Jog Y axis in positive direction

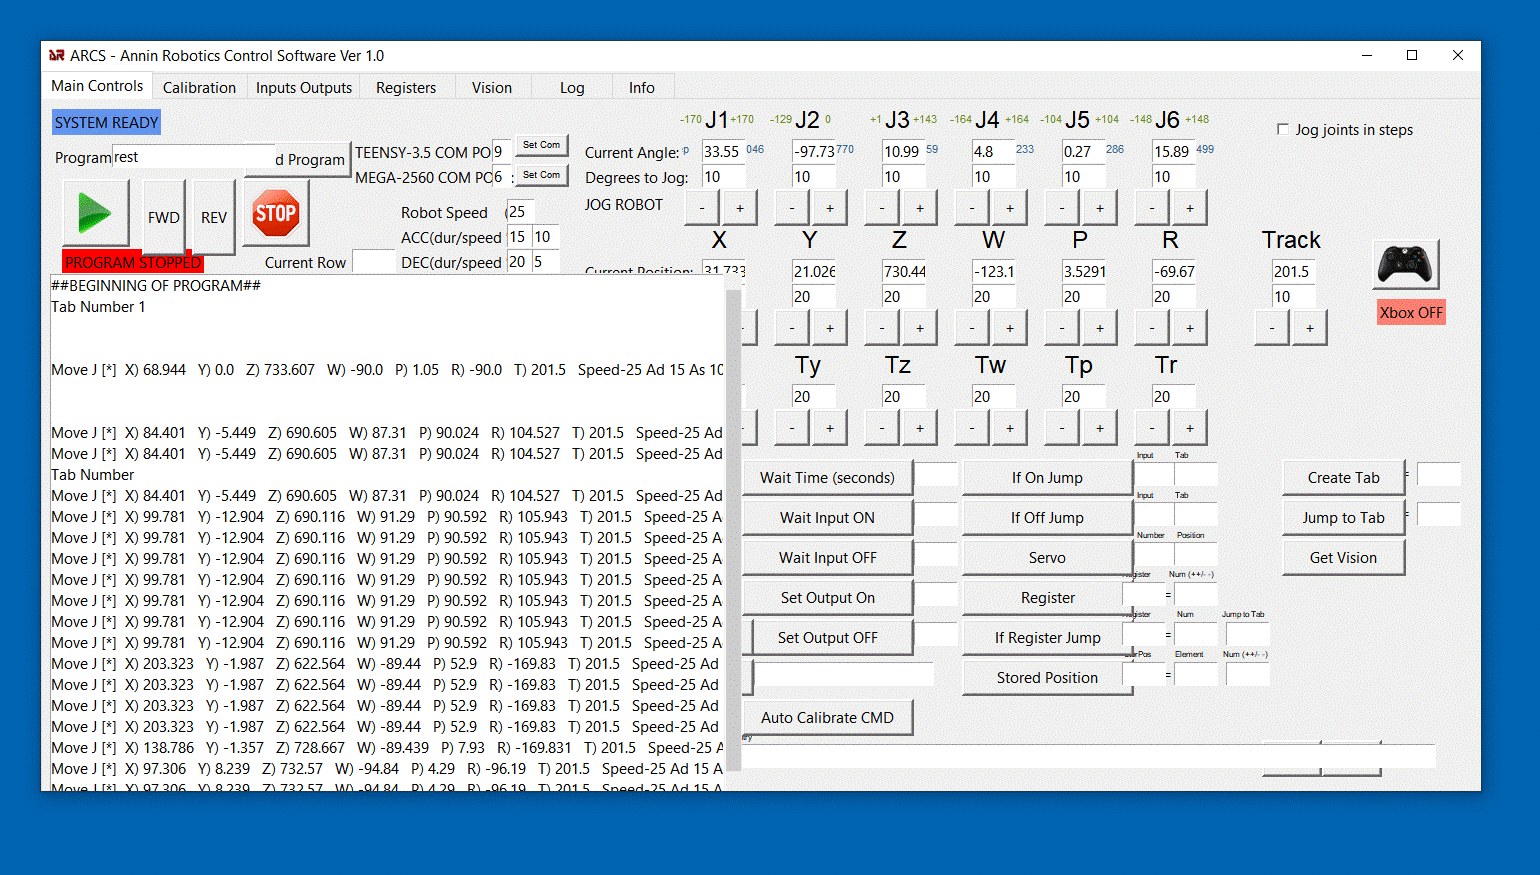tap(830, 328)
